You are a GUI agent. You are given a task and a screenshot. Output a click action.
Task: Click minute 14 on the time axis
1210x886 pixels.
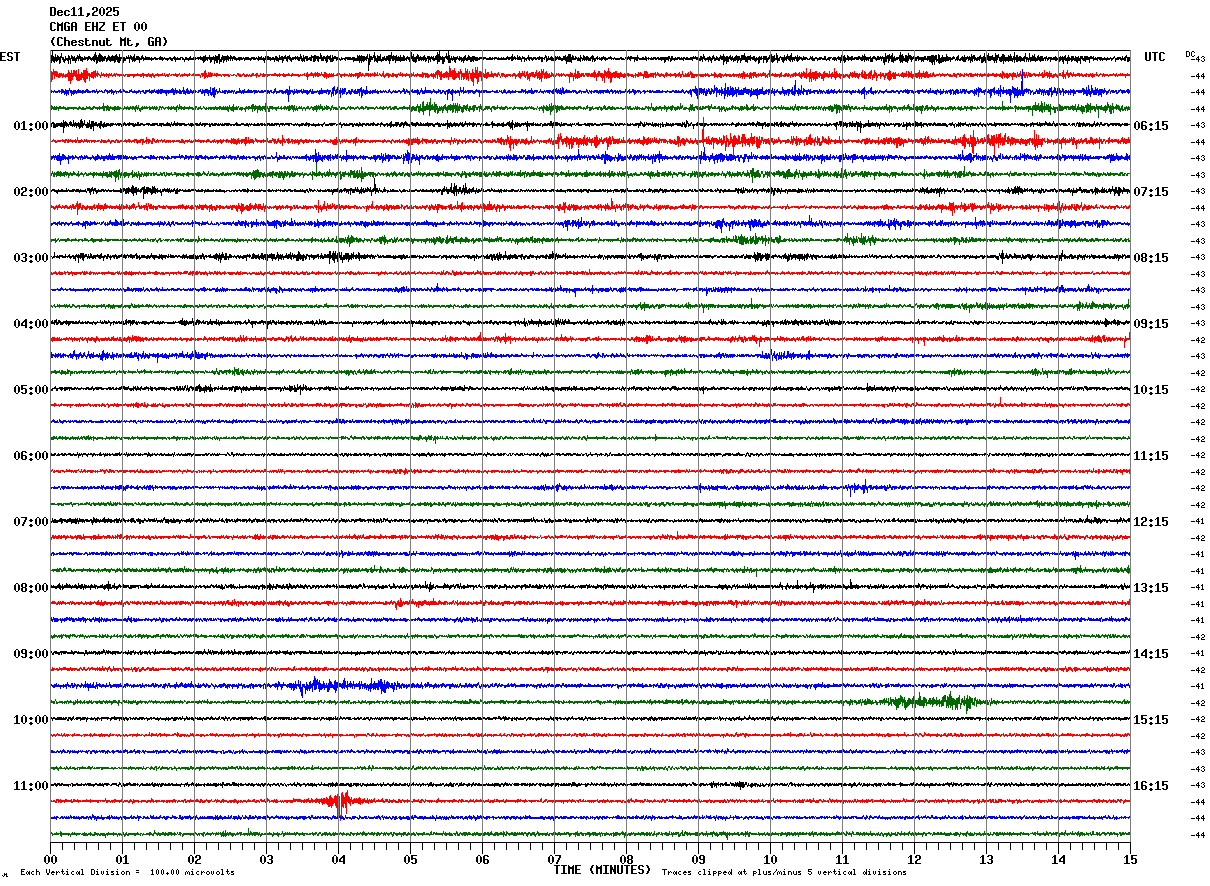[x=1058, y=859]
